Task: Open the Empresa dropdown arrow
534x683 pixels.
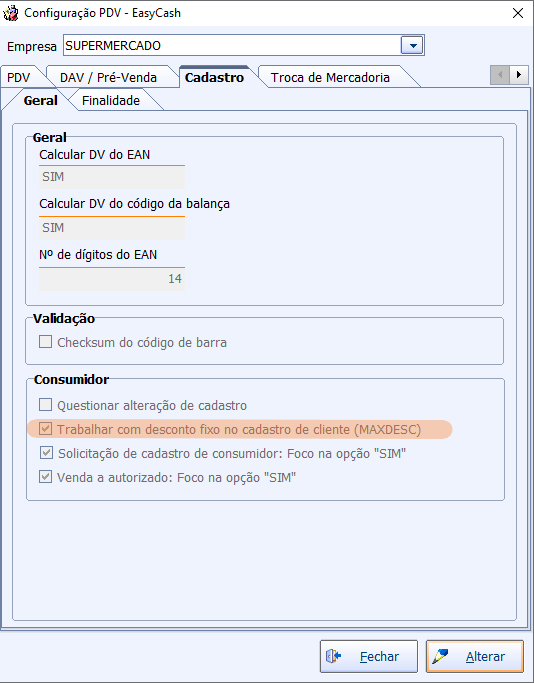Action: 412,45
